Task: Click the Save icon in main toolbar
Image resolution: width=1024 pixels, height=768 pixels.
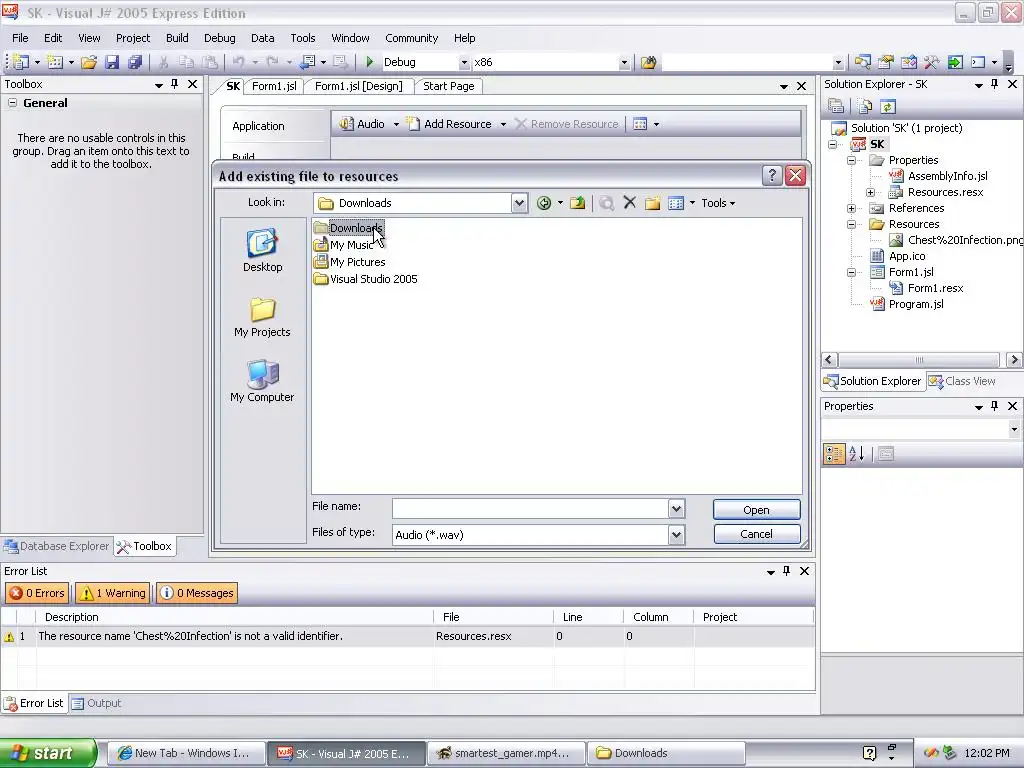Action: 112,62
